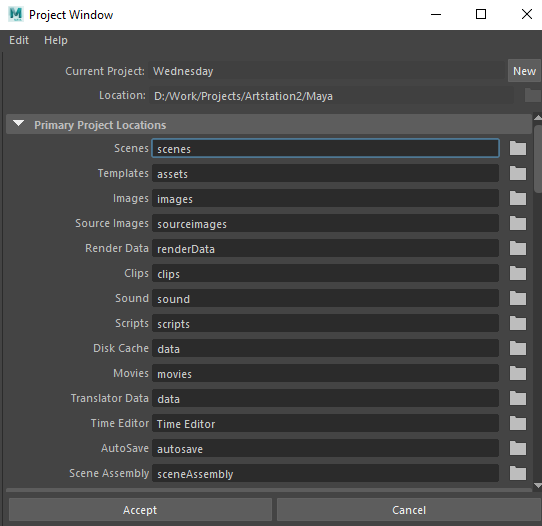This screenshot has width=542, height=526.
Task: Browse folder for Clips location
Action: [x=518, y=273]
